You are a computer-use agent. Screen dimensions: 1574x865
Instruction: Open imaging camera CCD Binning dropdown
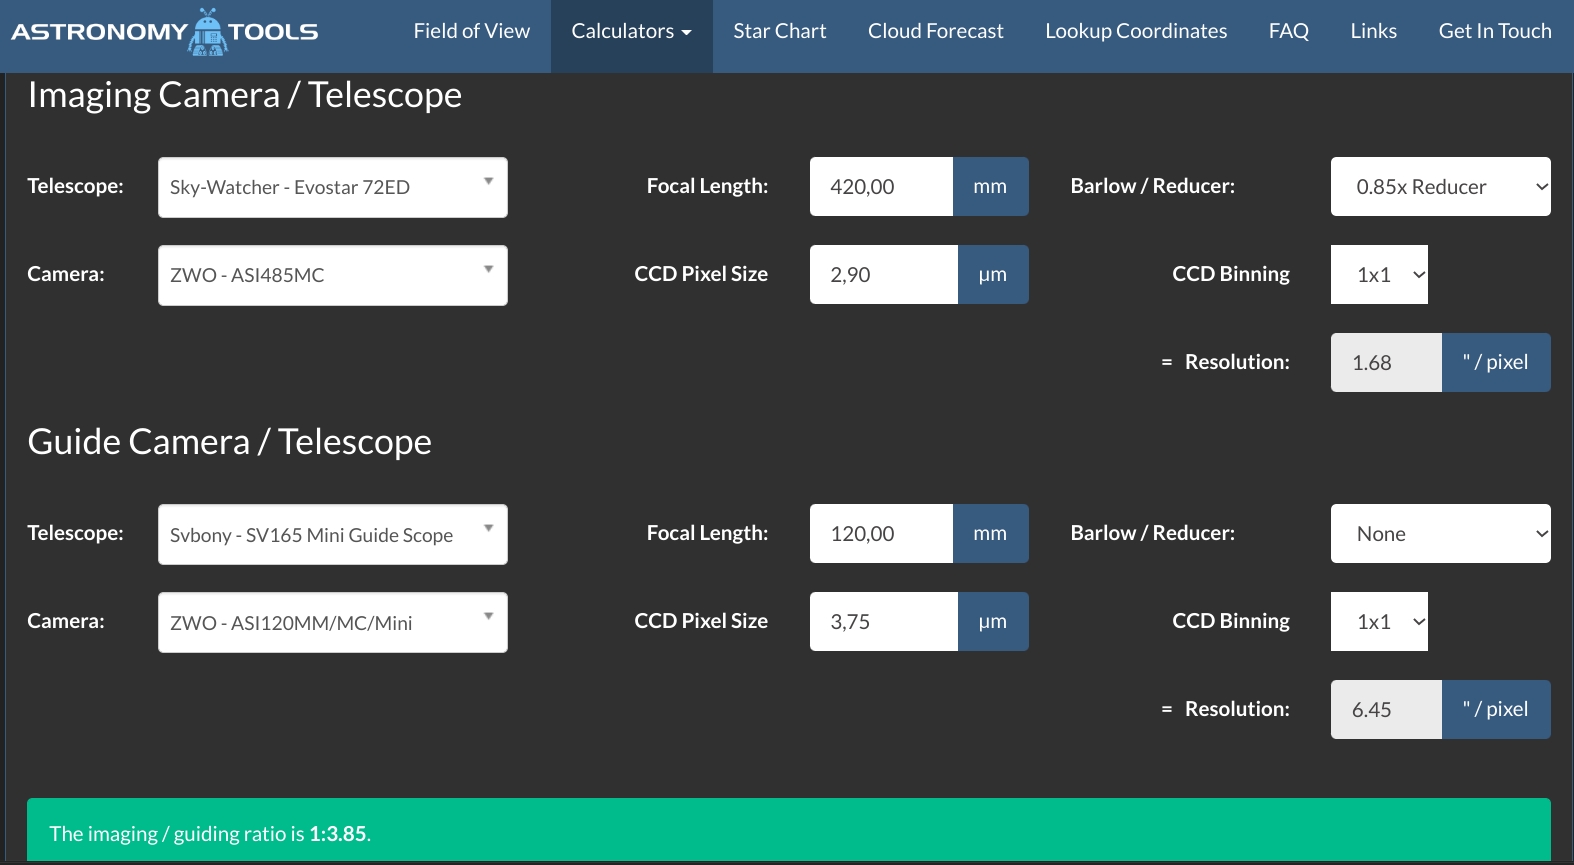tap(1378, 275)
